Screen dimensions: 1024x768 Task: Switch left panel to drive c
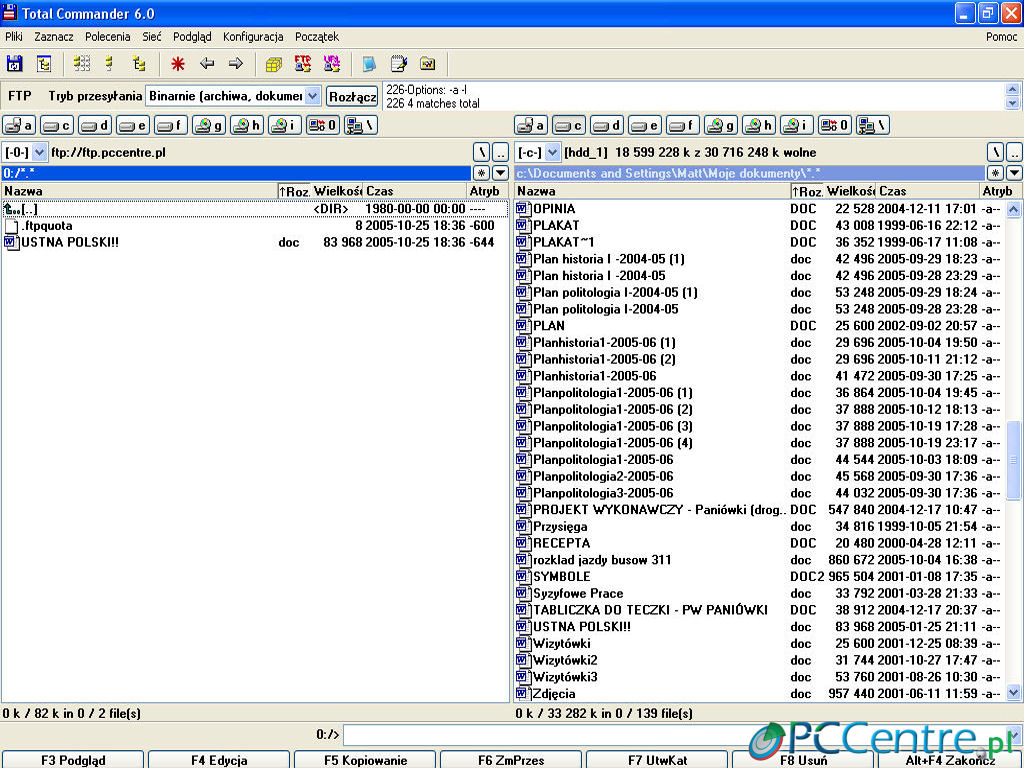tap(56, 125)
